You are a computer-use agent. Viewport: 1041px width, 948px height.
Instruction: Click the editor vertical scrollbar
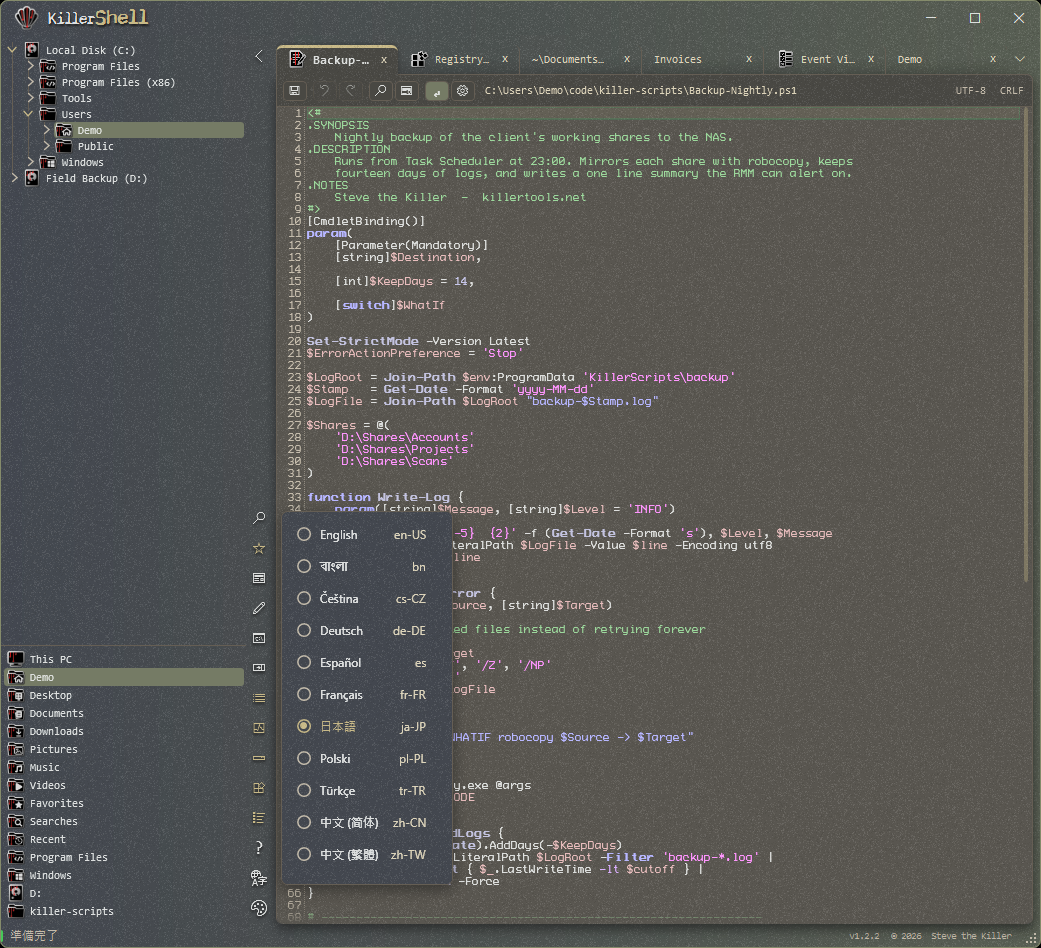pos(1027,345)
